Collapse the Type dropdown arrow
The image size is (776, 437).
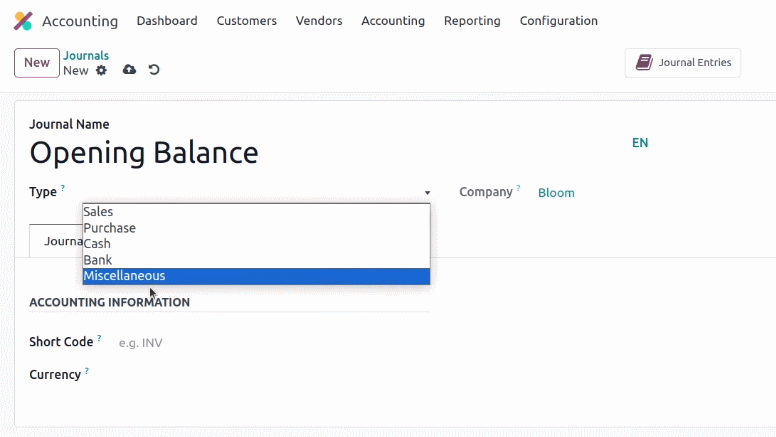tap(427, 193)
